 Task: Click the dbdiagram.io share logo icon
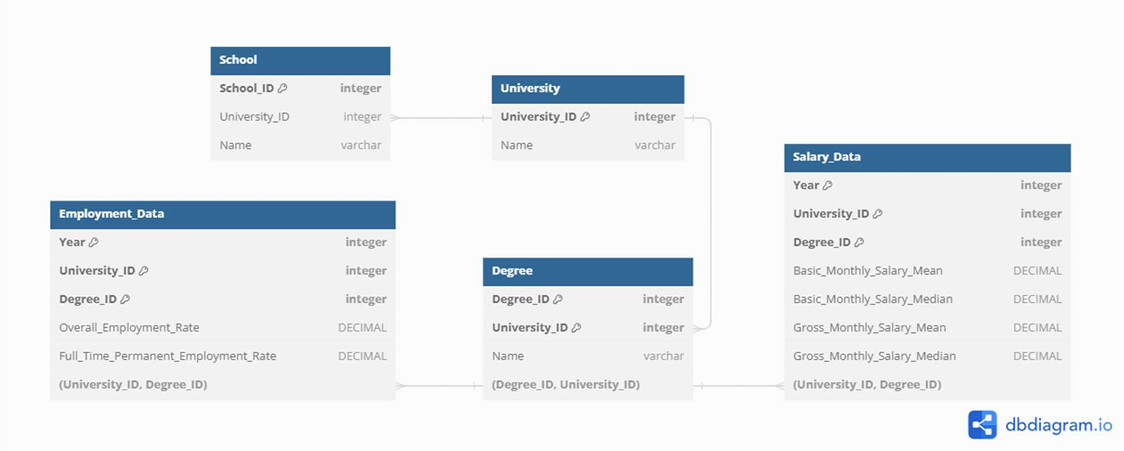[982, 425]
